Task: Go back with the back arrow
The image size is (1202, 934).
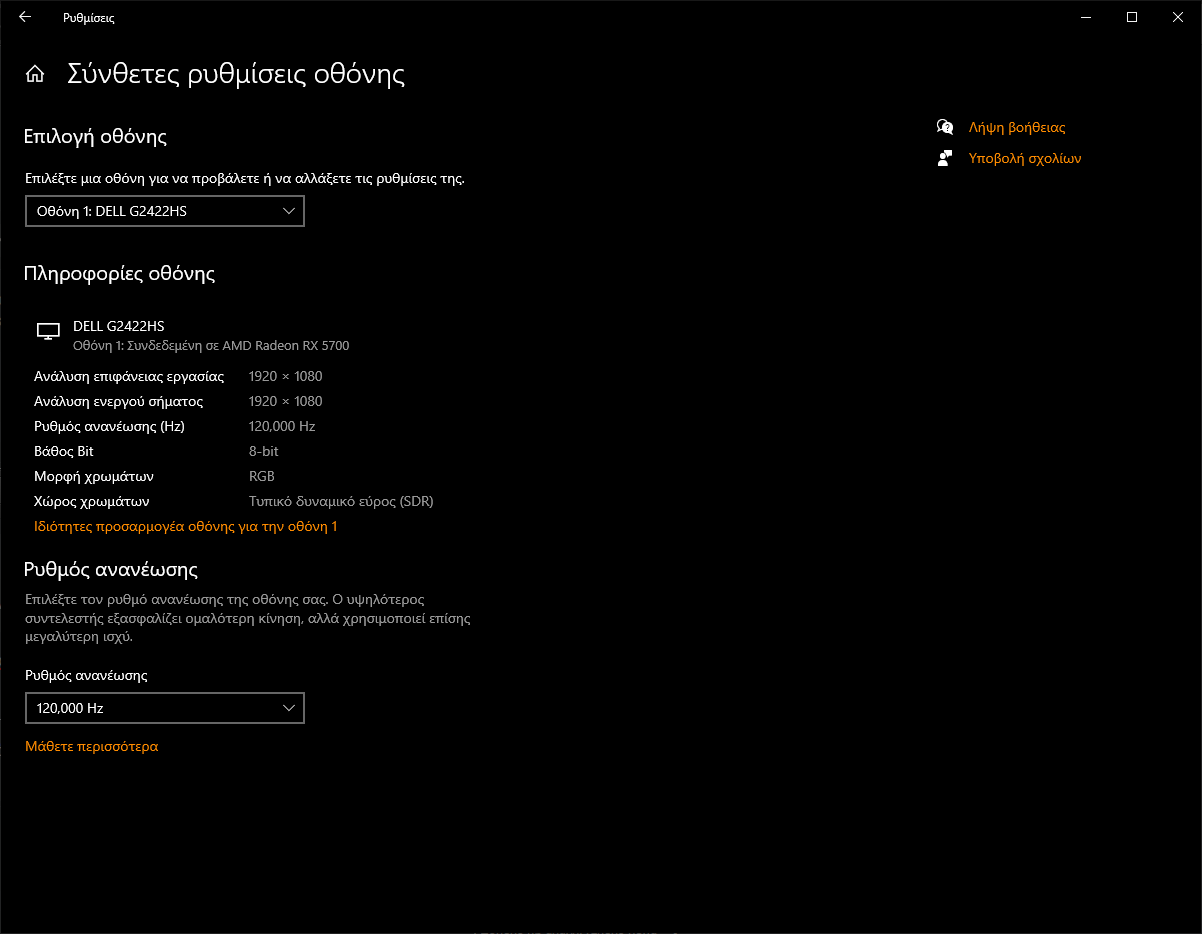Action: click(25, 17)
